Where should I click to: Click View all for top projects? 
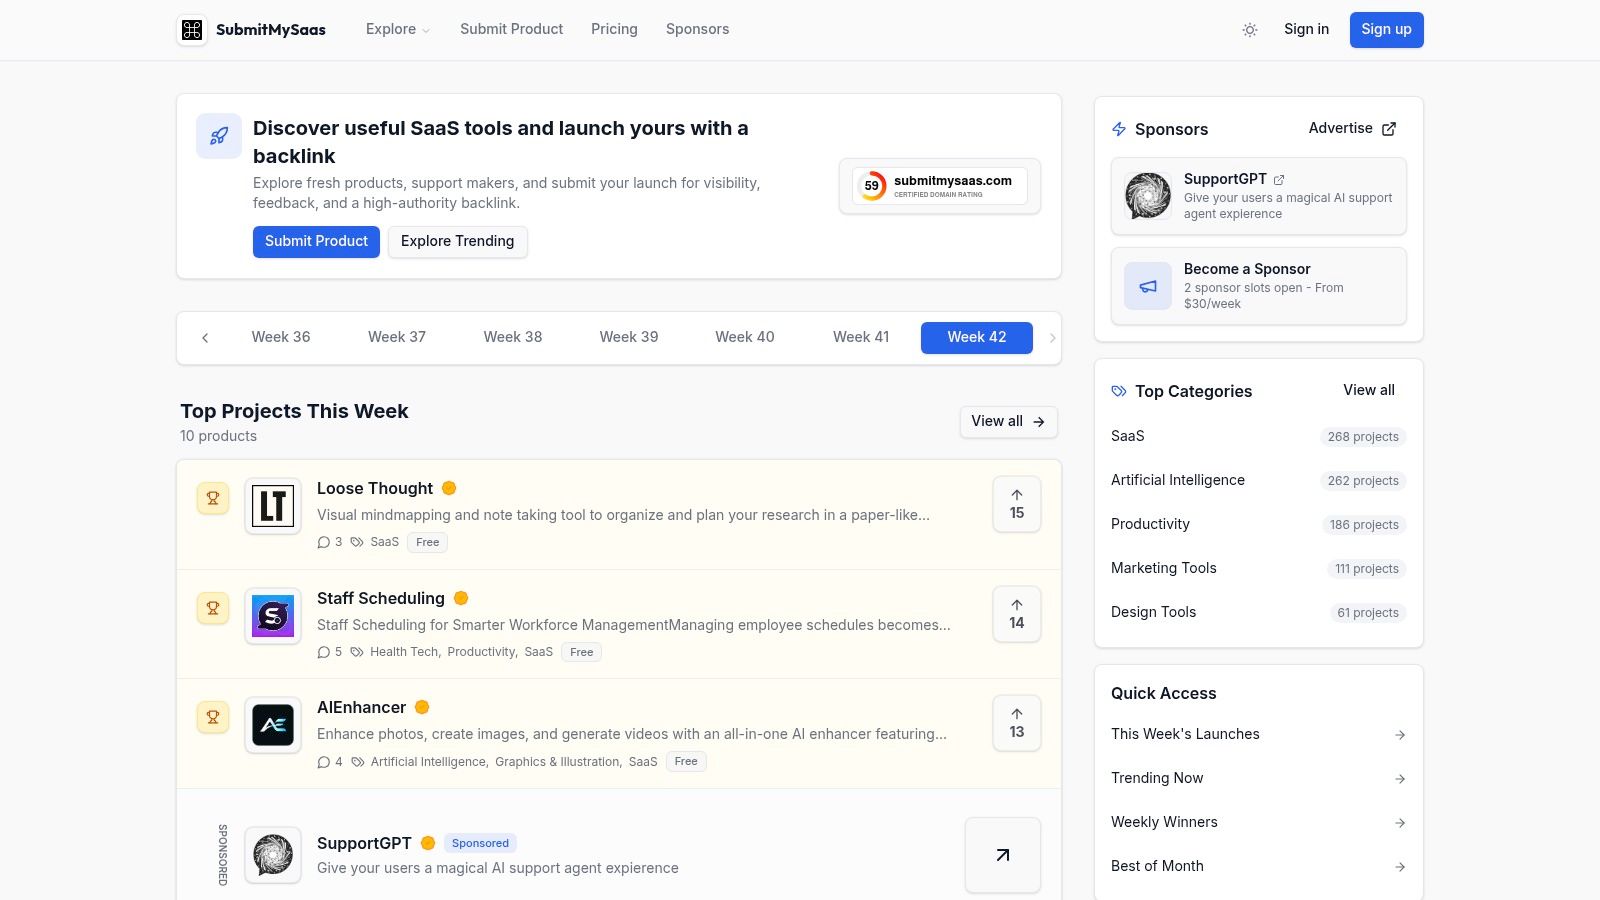pos(1008,421)
